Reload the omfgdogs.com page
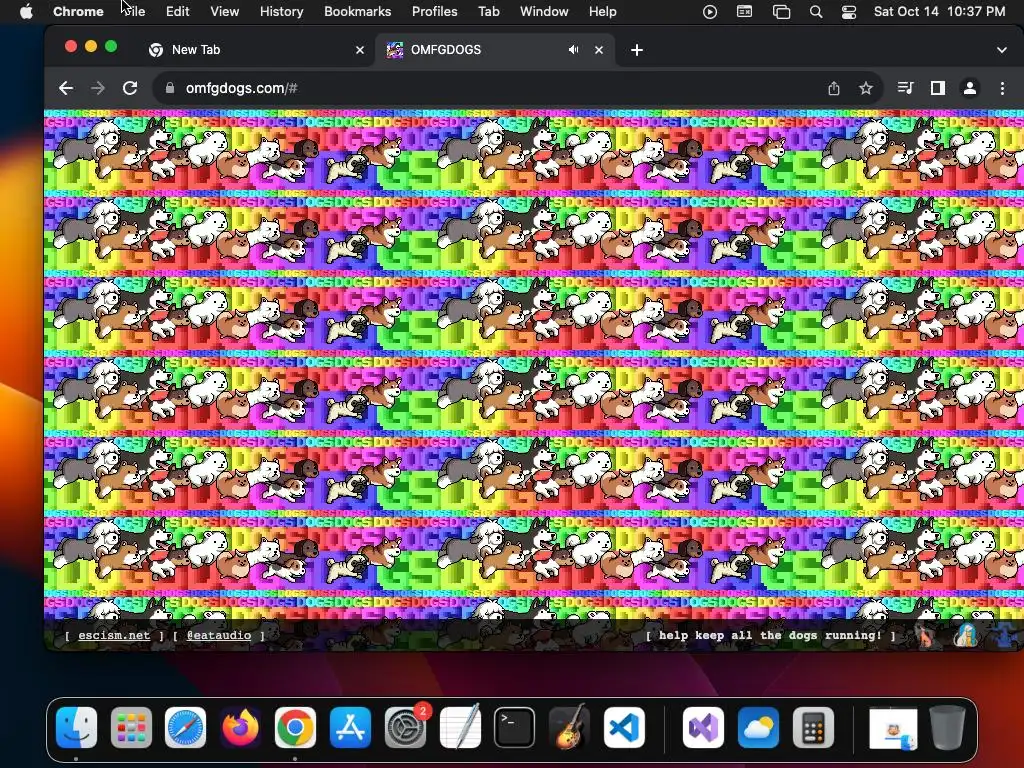Viewport: 1024px width, 768px height. [x=130, y=88]
